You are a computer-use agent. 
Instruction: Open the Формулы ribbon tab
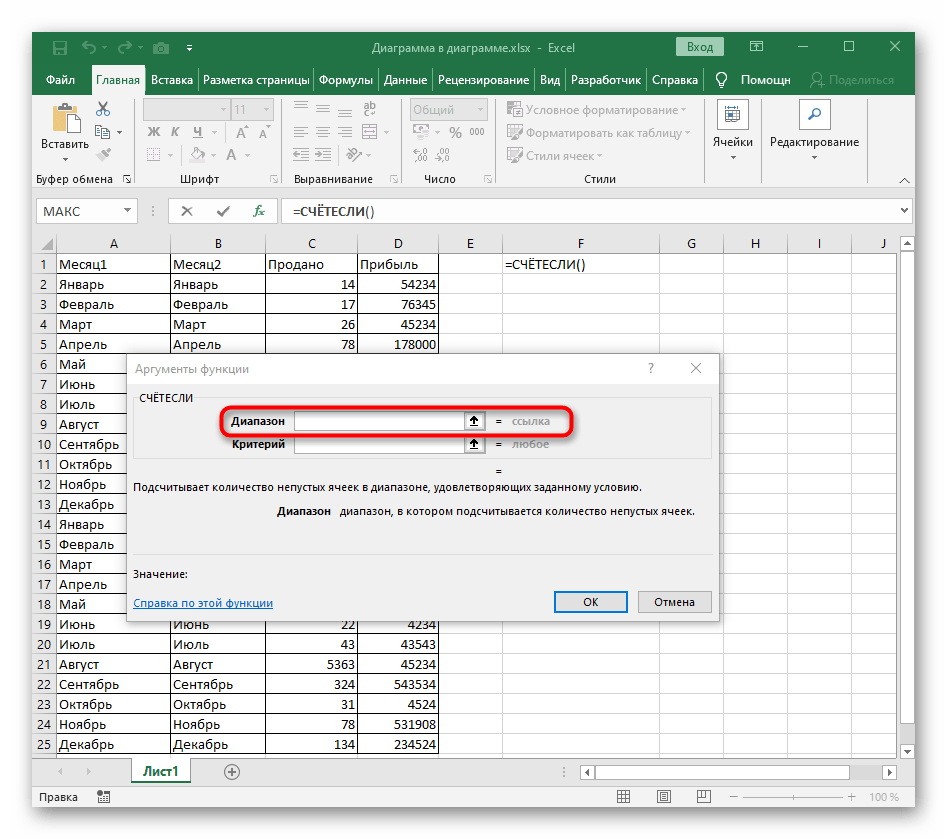click(x=347, y=80)
